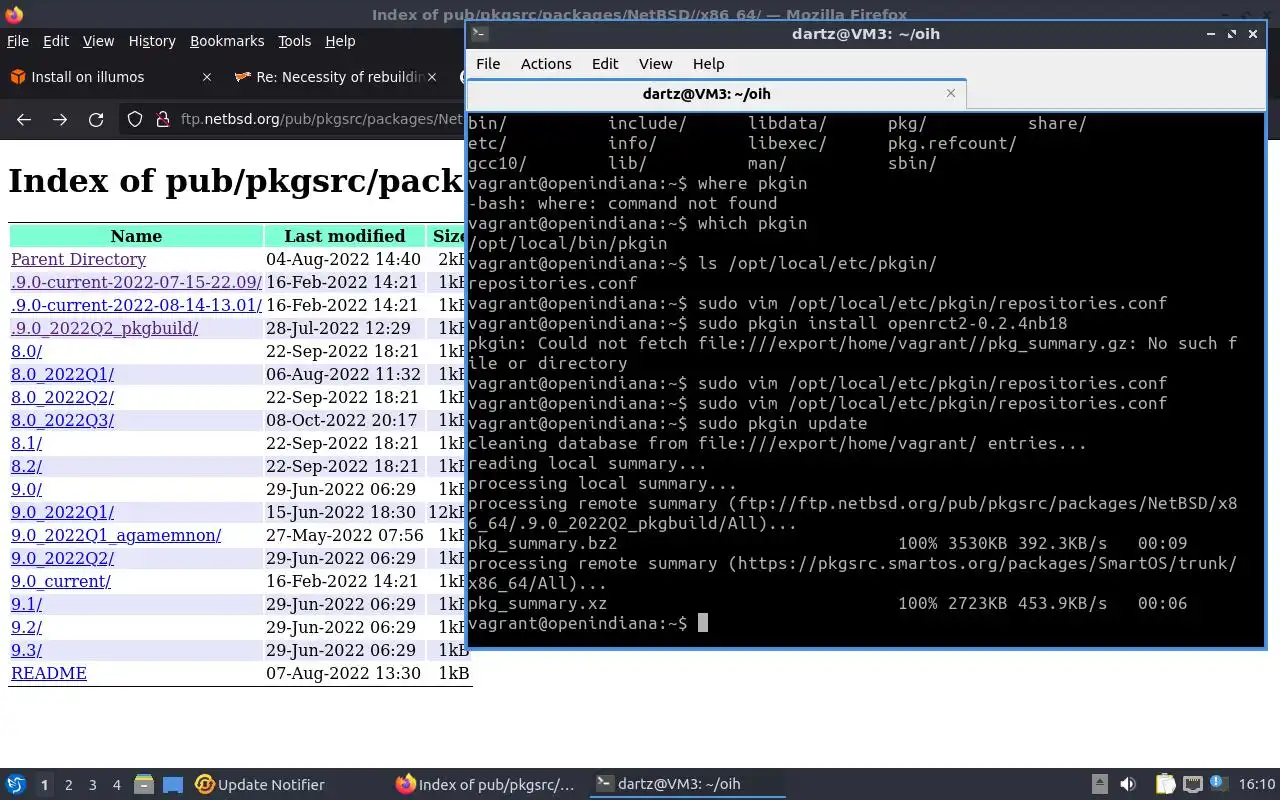The height and width of the screenshot is (800, 1280).
Task: Click show desktop panel icon
Action: [173, 784]
